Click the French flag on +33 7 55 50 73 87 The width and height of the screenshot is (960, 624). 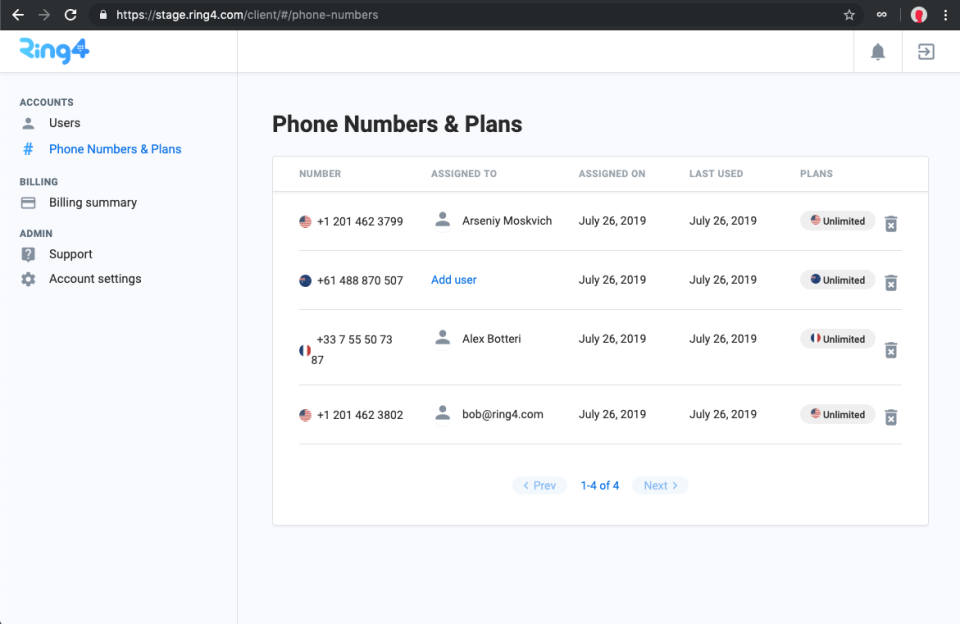[305, 349]
